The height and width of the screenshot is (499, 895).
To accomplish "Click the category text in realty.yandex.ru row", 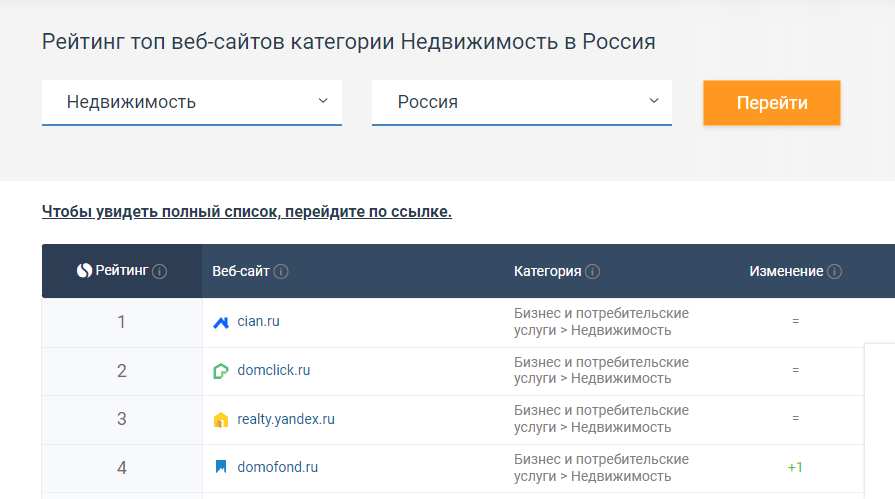I will pos(601,419).
